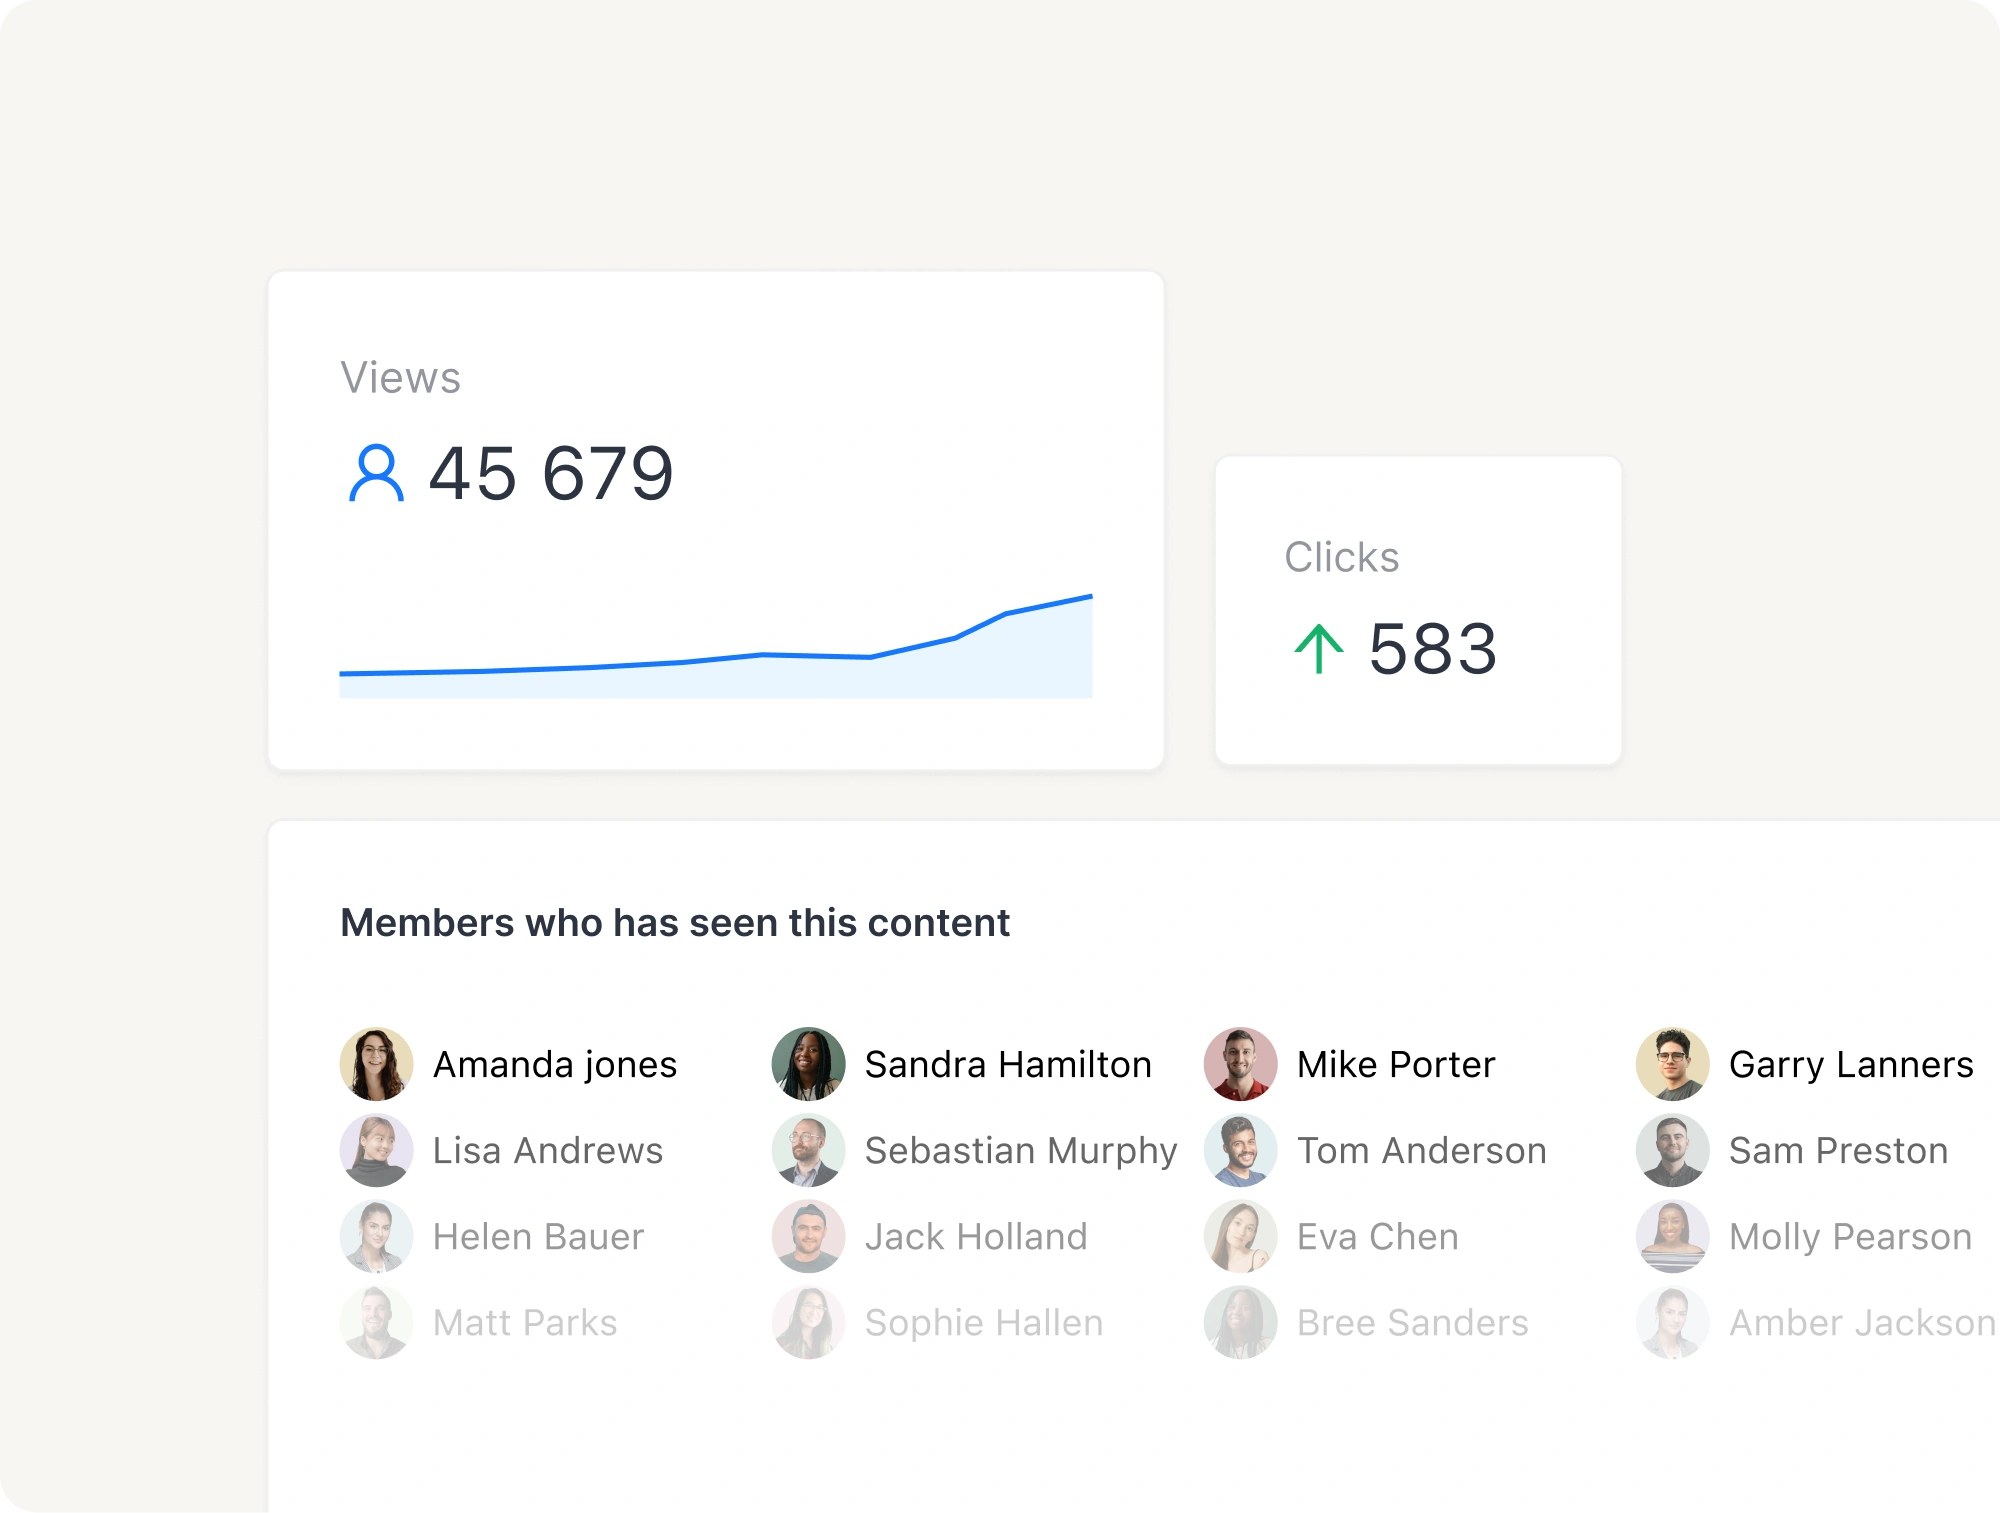Screen dimensions: 2000x1513
Task: Click Mike Porter's avatar photo
Action: (1240, 1064)
